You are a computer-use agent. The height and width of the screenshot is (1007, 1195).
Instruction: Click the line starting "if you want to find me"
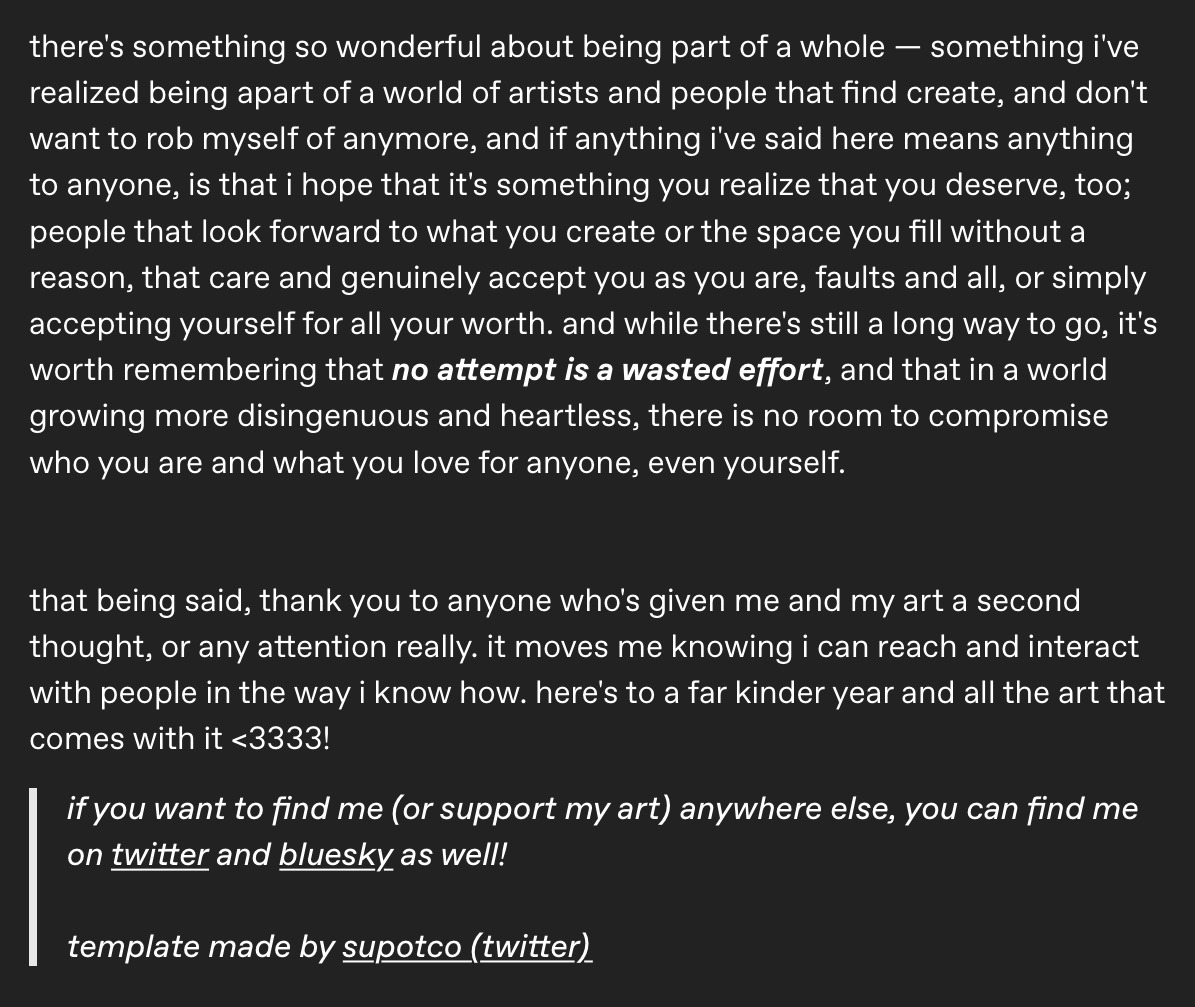pos(602,809)
